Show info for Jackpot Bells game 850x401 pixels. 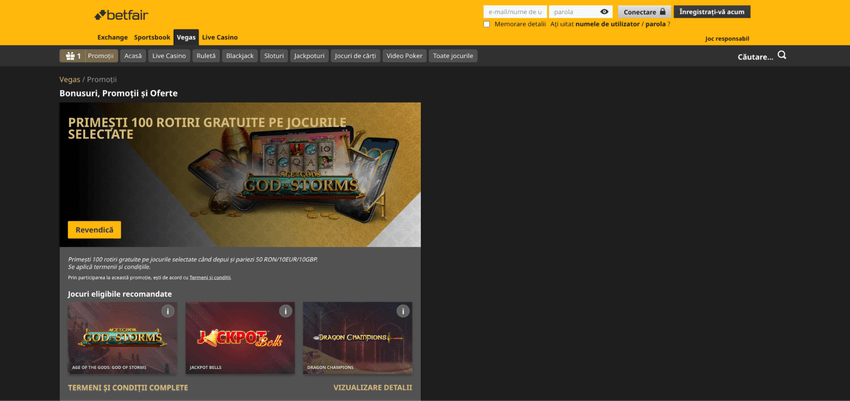286,311
